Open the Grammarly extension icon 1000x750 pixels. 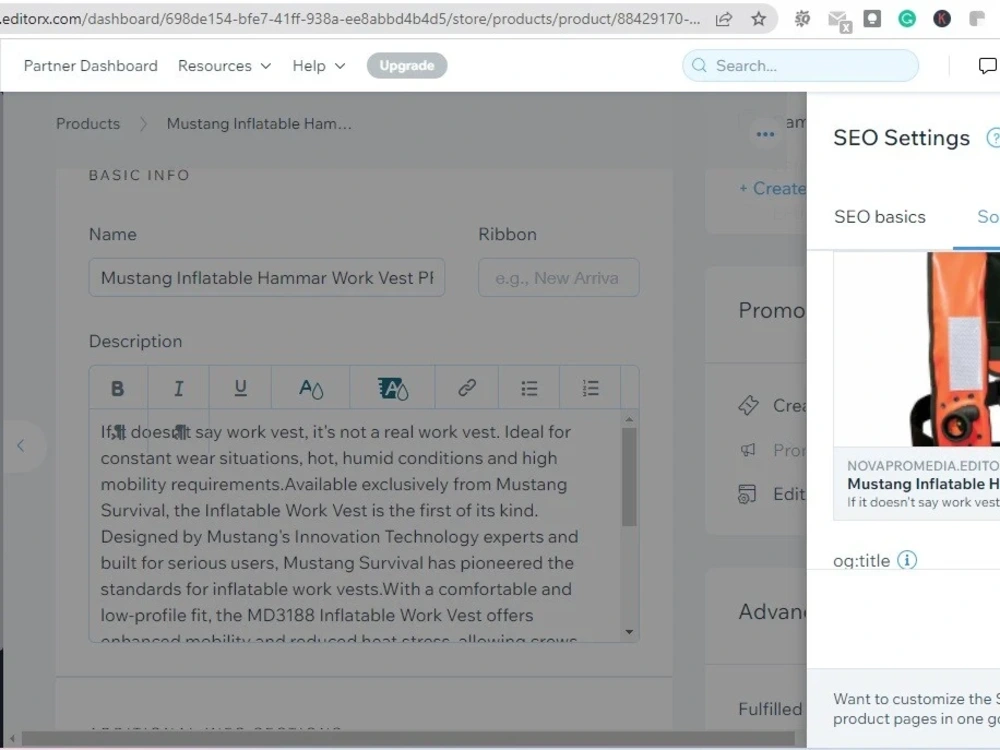(x=907, y=19)
